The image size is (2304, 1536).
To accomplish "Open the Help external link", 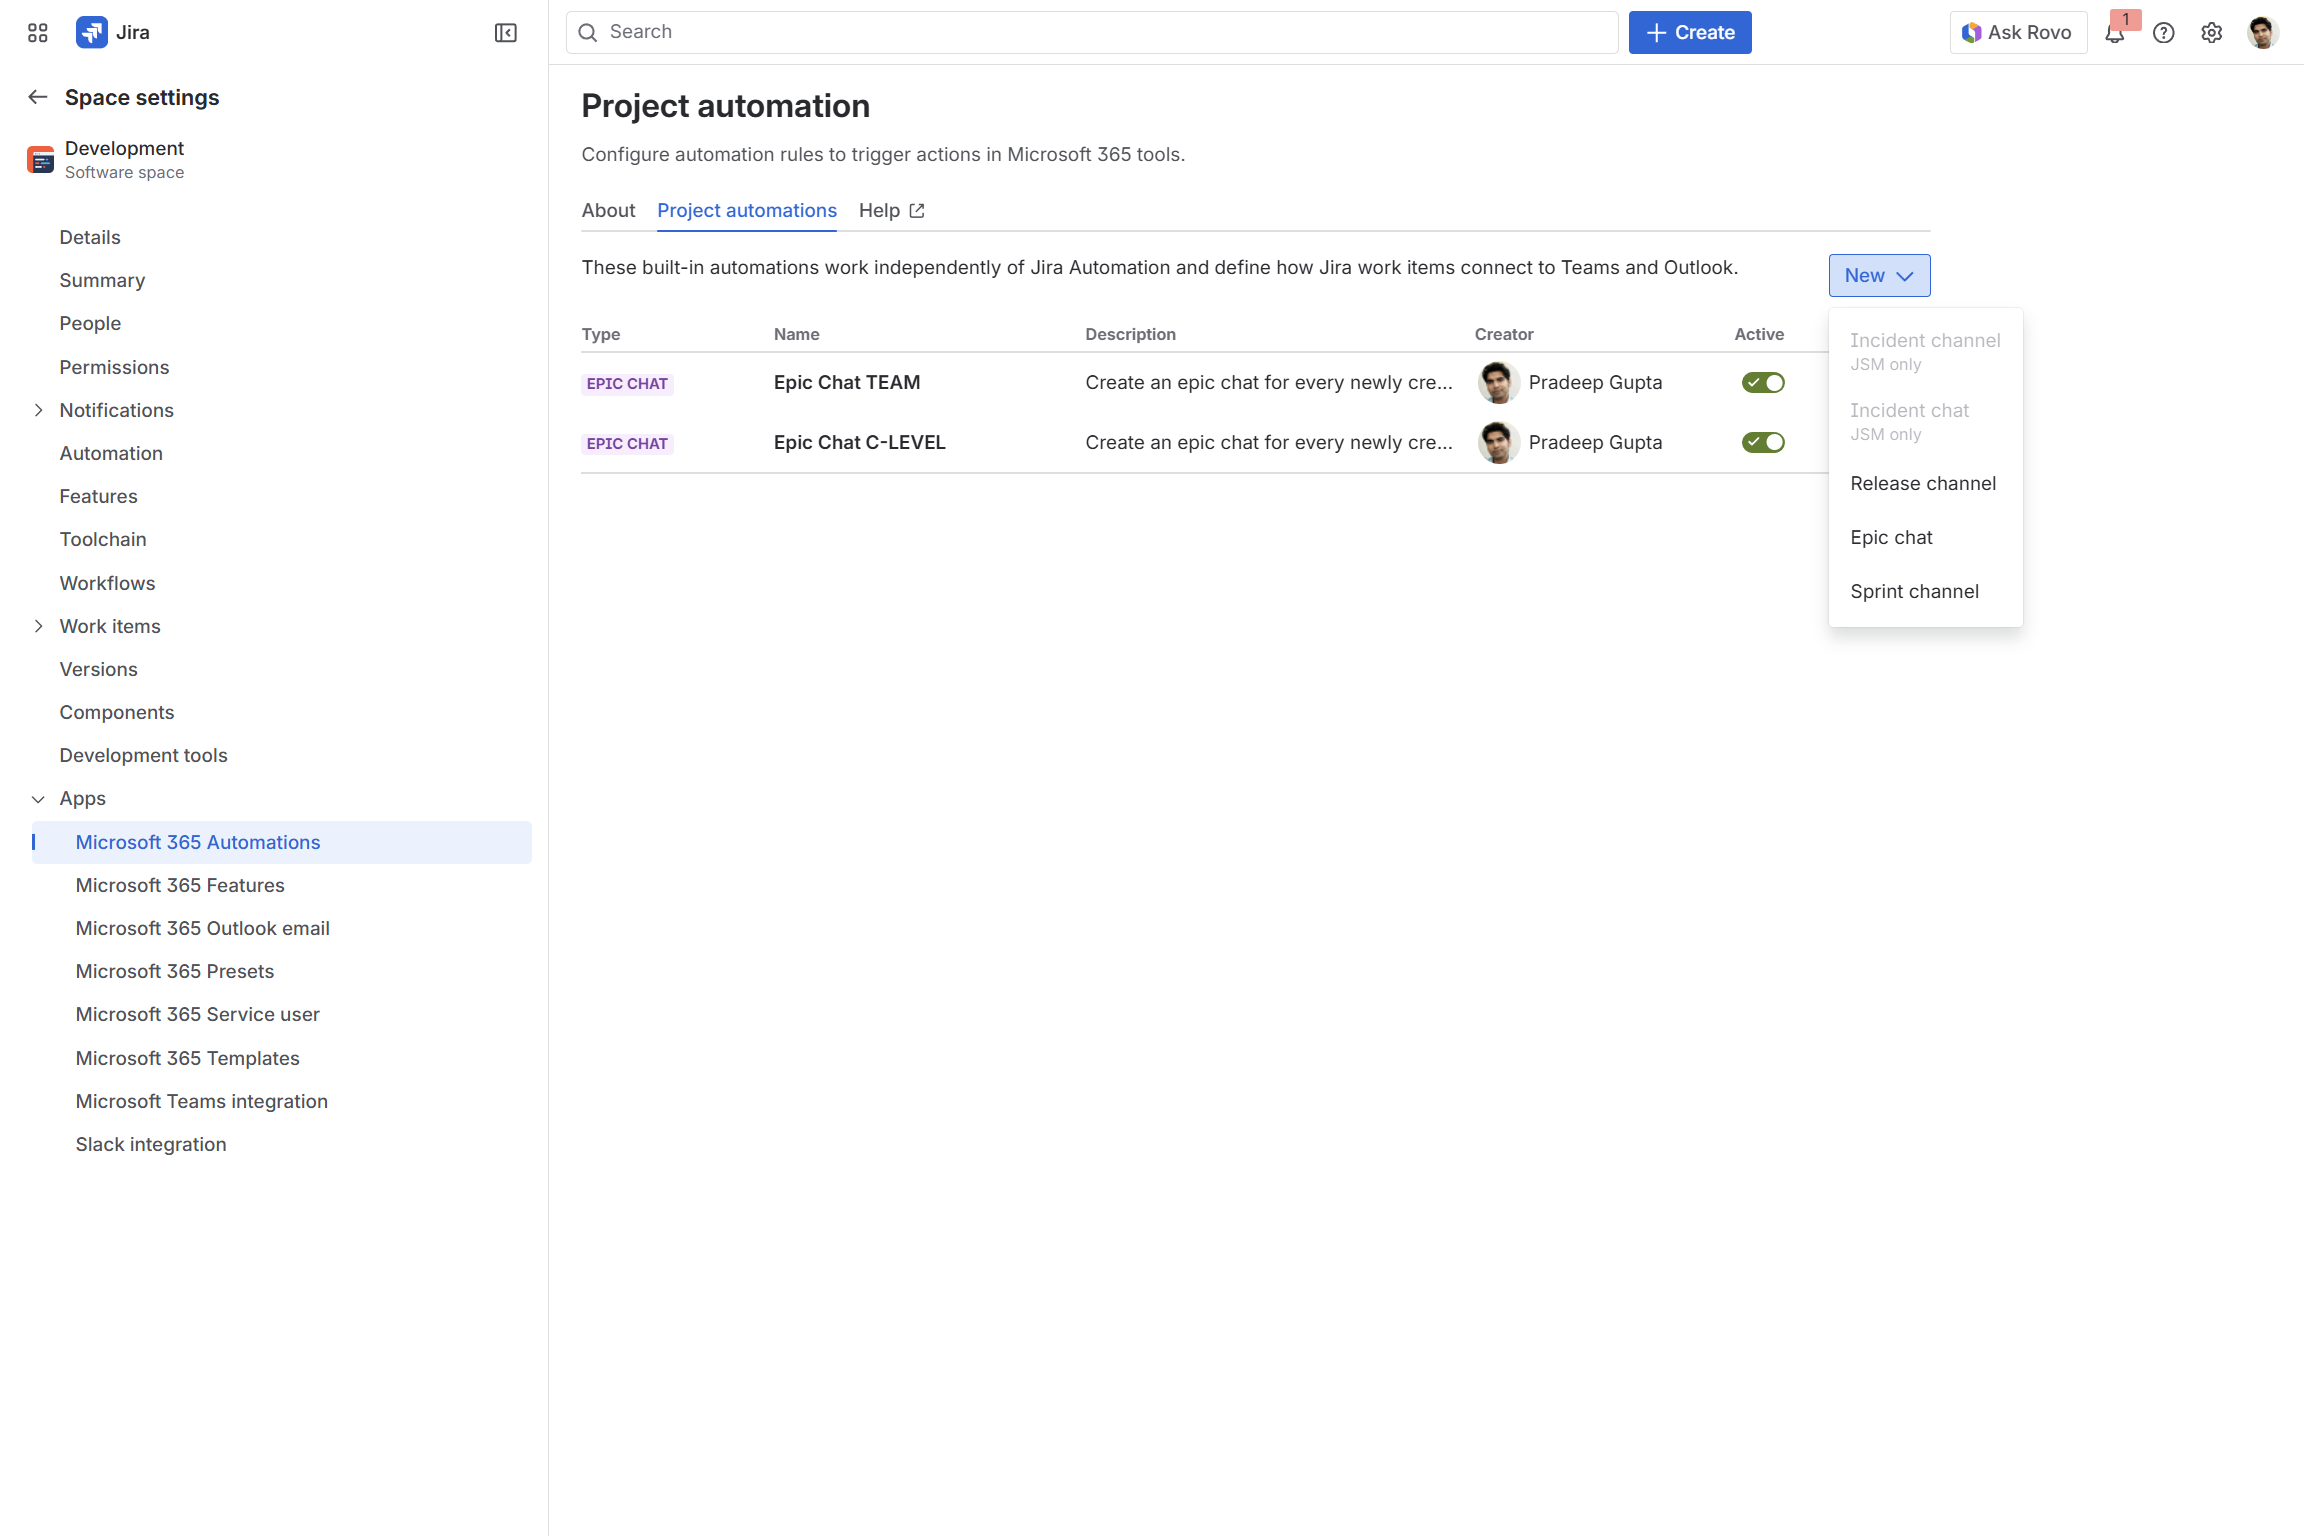I will point(891,211).
